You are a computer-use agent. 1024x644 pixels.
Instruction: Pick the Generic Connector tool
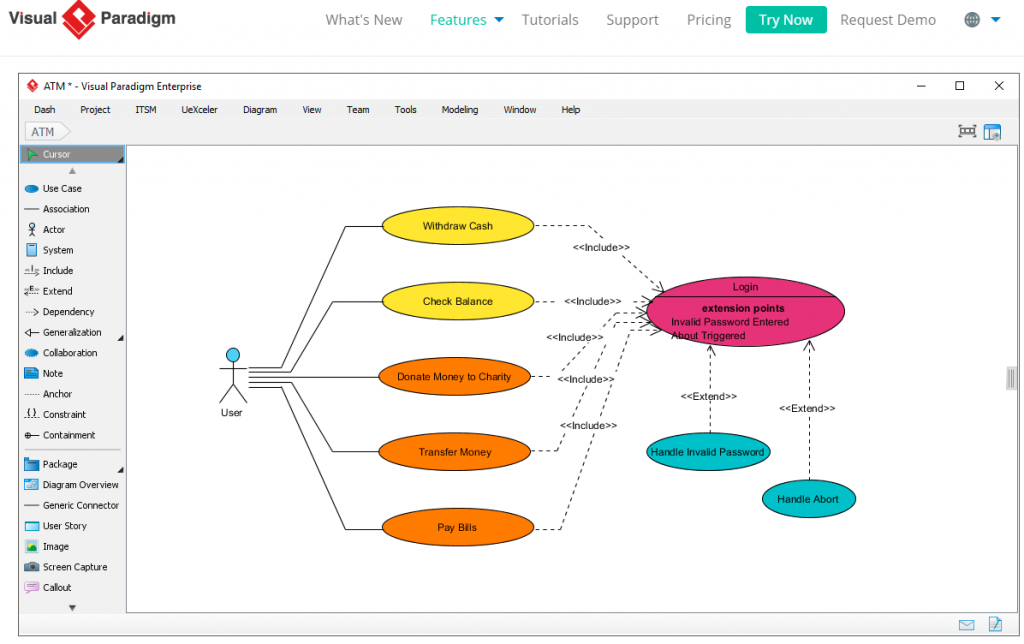72,505
